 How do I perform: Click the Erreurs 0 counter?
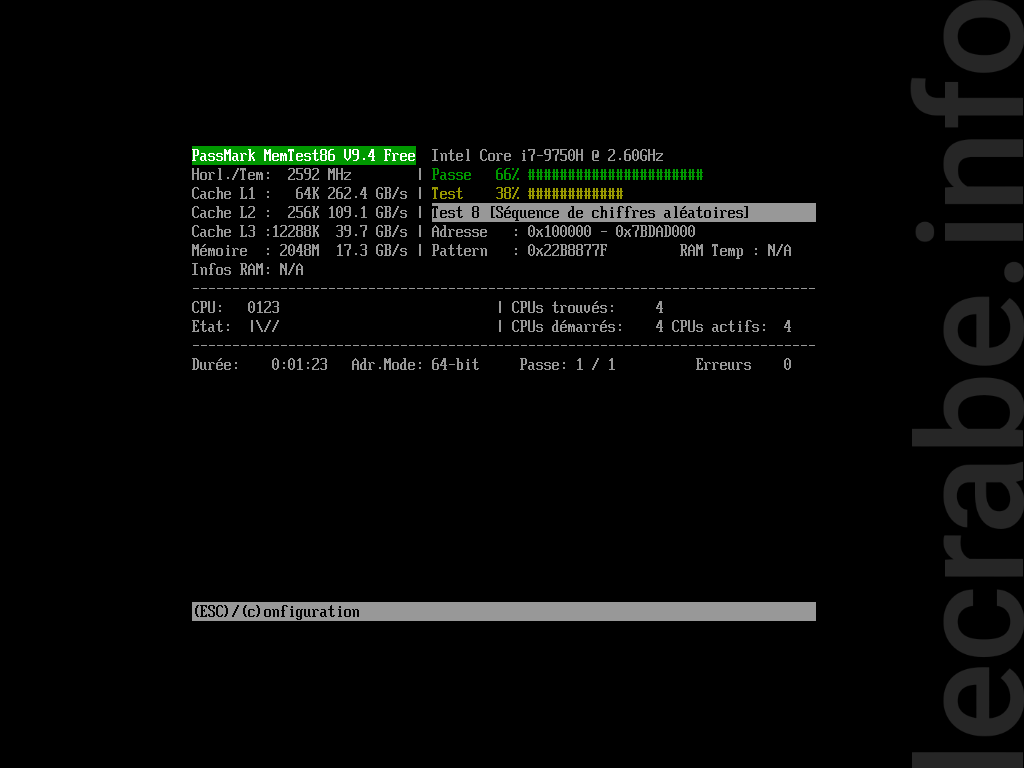(744, 364)
